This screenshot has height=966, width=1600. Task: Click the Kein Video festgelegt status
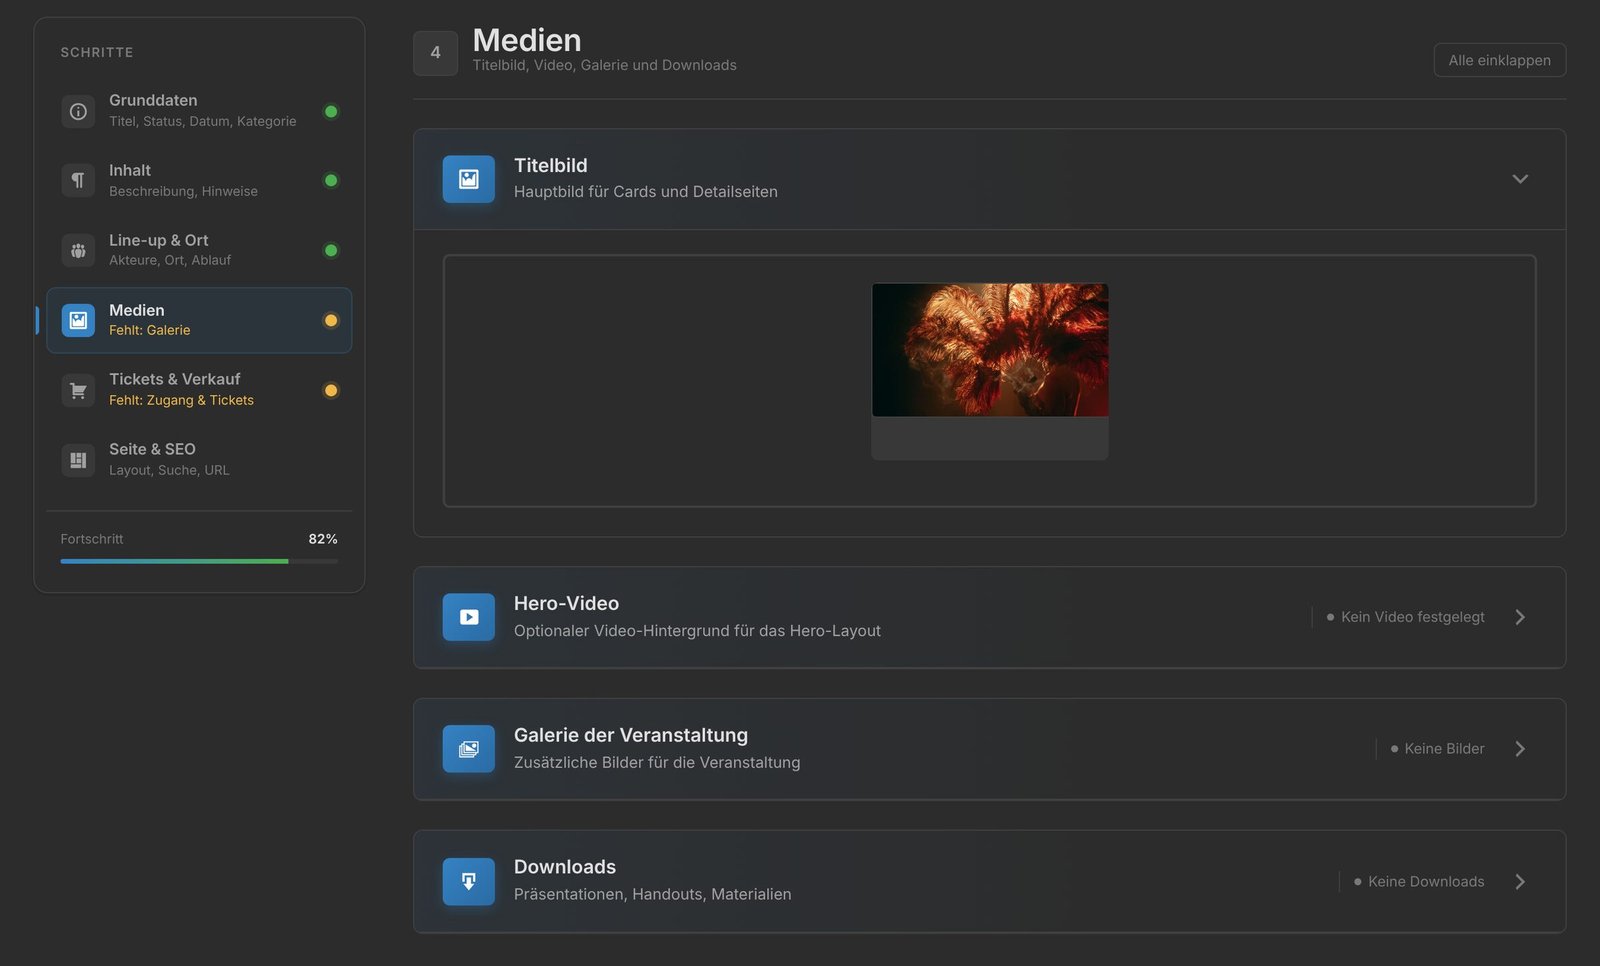(x=1405, y=617)
